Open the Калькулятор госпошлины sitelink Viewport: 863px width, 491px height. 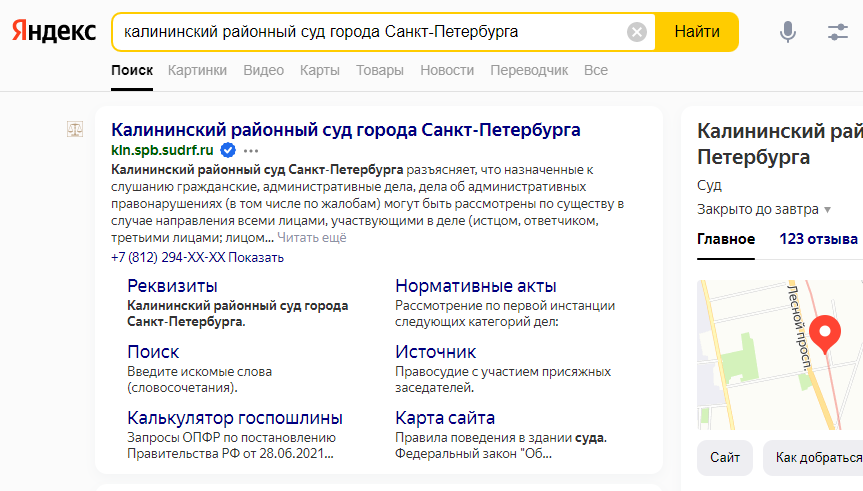[235, 418]
